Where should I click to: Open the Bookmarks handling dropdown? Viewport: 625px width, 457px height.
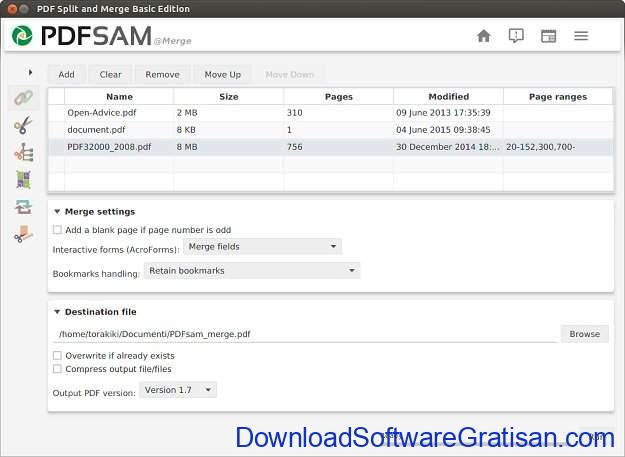(x=252, y=271)
